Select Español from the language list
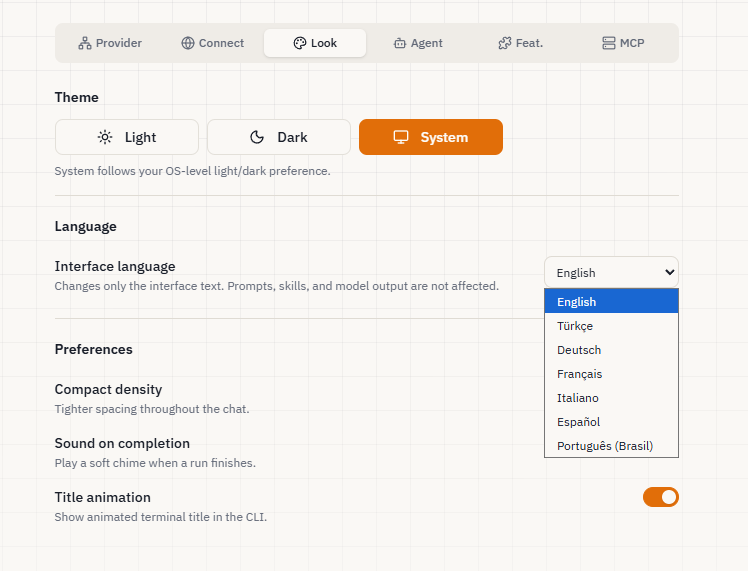The height and width of the screenshot is (571, 748). click(x=612, y=422)
